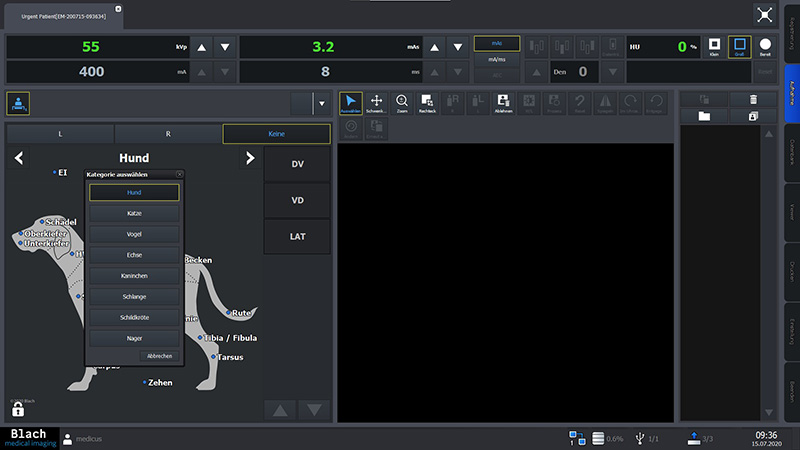Choose Katze in category list
Image resolution: width=800 pixels, height=450 pixels.
133,213
